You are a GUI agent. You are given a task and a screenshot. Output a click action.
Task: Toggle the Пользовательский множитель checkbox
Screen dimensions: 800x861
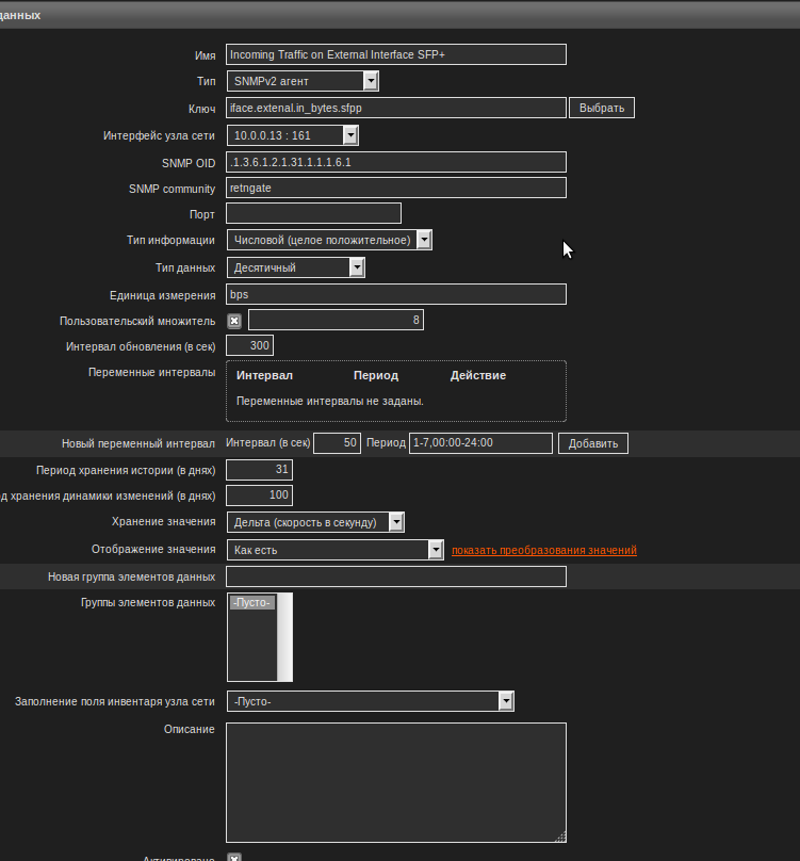click(234, 321)
